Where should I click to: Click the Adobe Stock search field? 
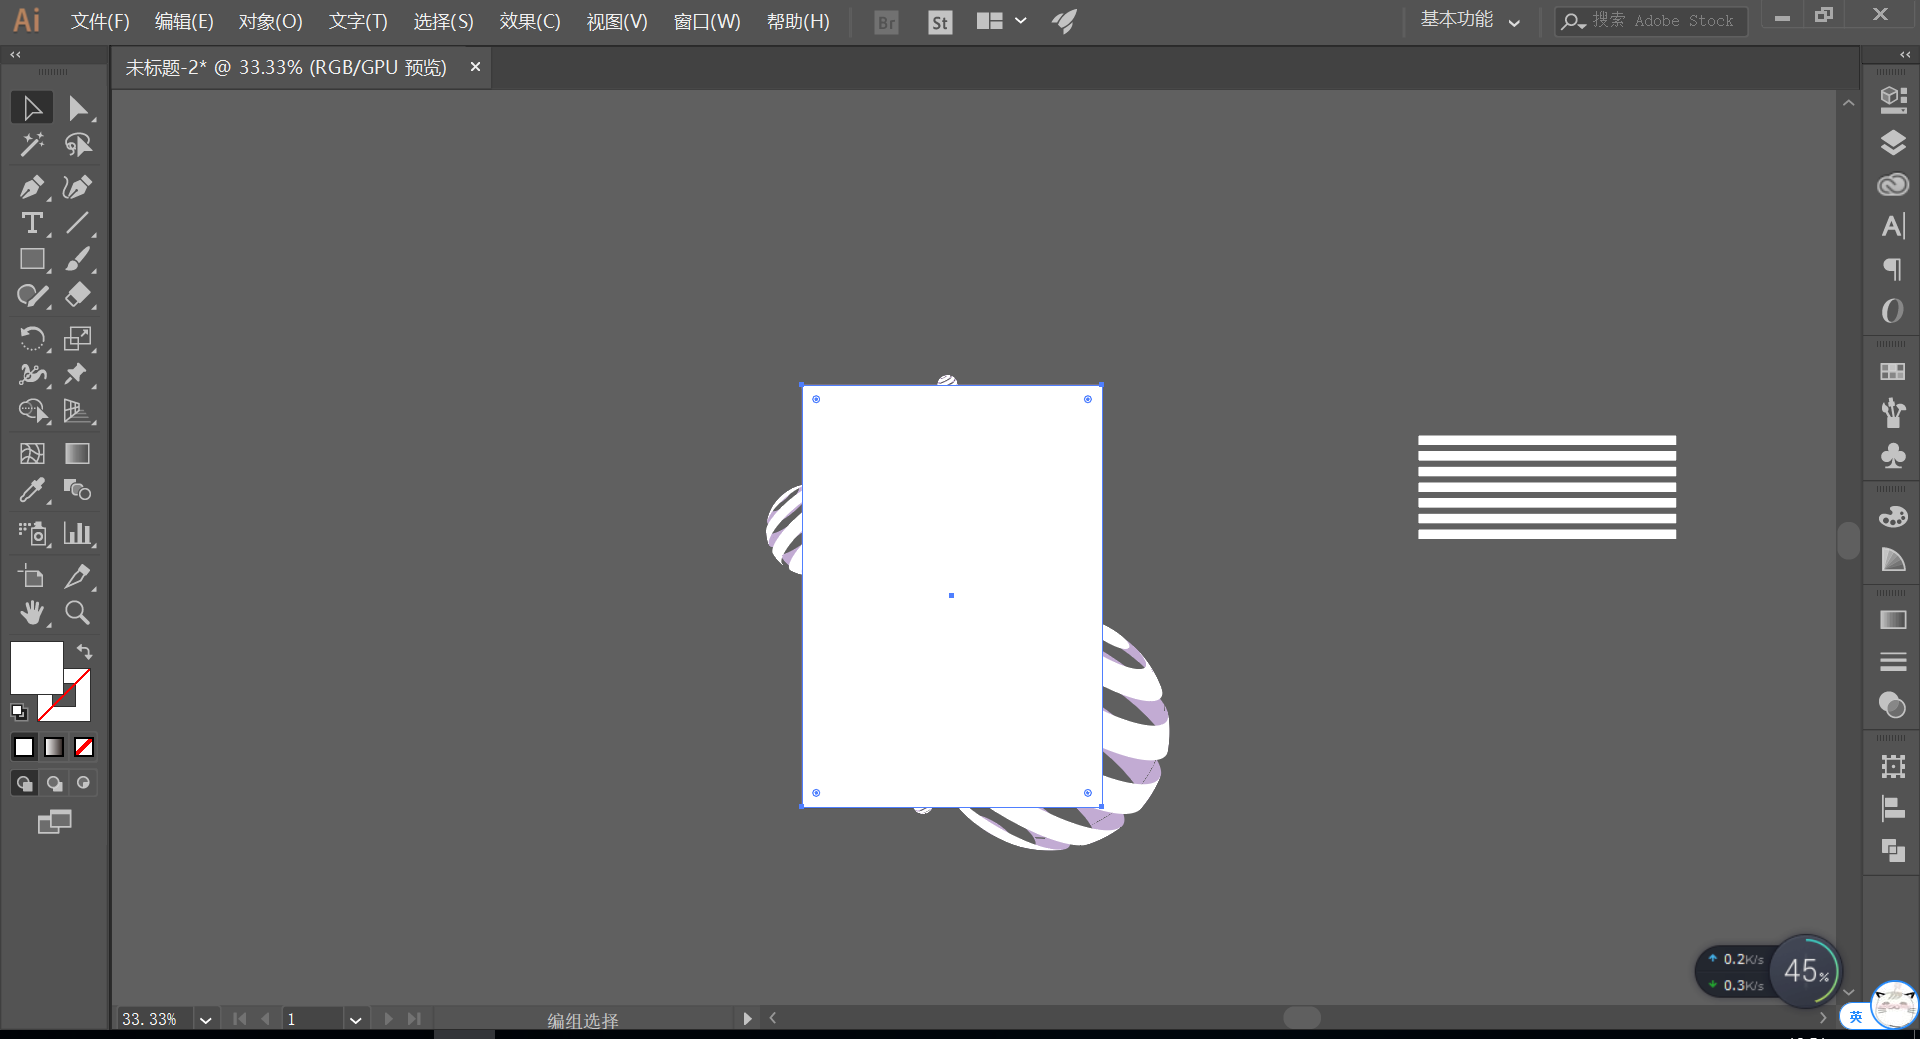(1651, 21)
